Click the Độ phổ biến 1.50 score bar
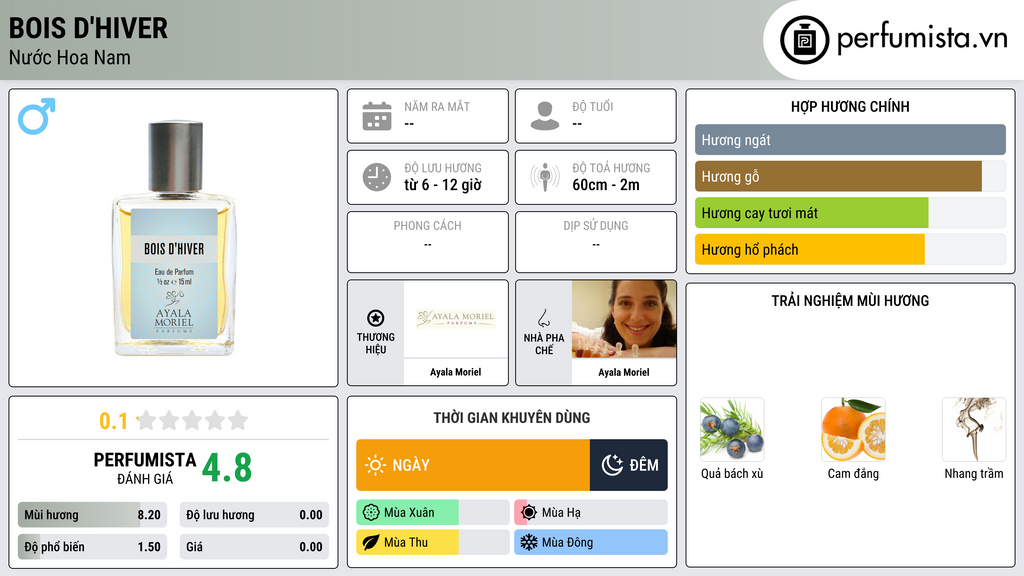1024x576 pixels. point(92,547)
